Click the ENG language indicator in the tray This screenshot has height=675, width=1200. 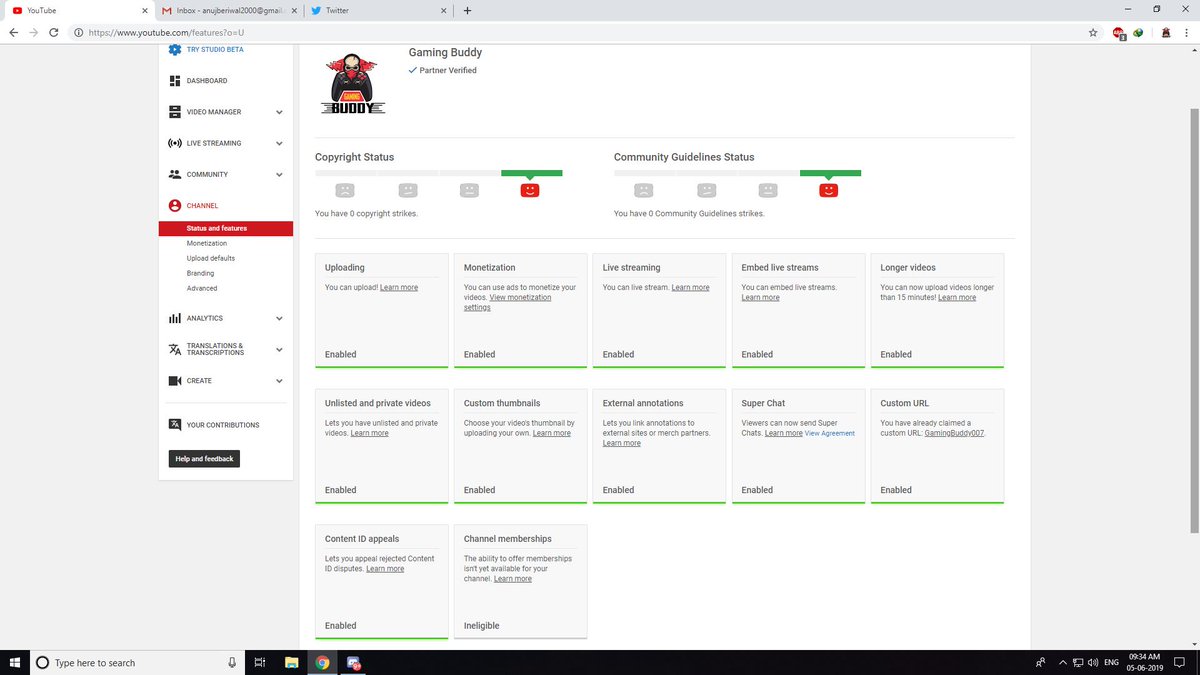[x=1111, y=662]
